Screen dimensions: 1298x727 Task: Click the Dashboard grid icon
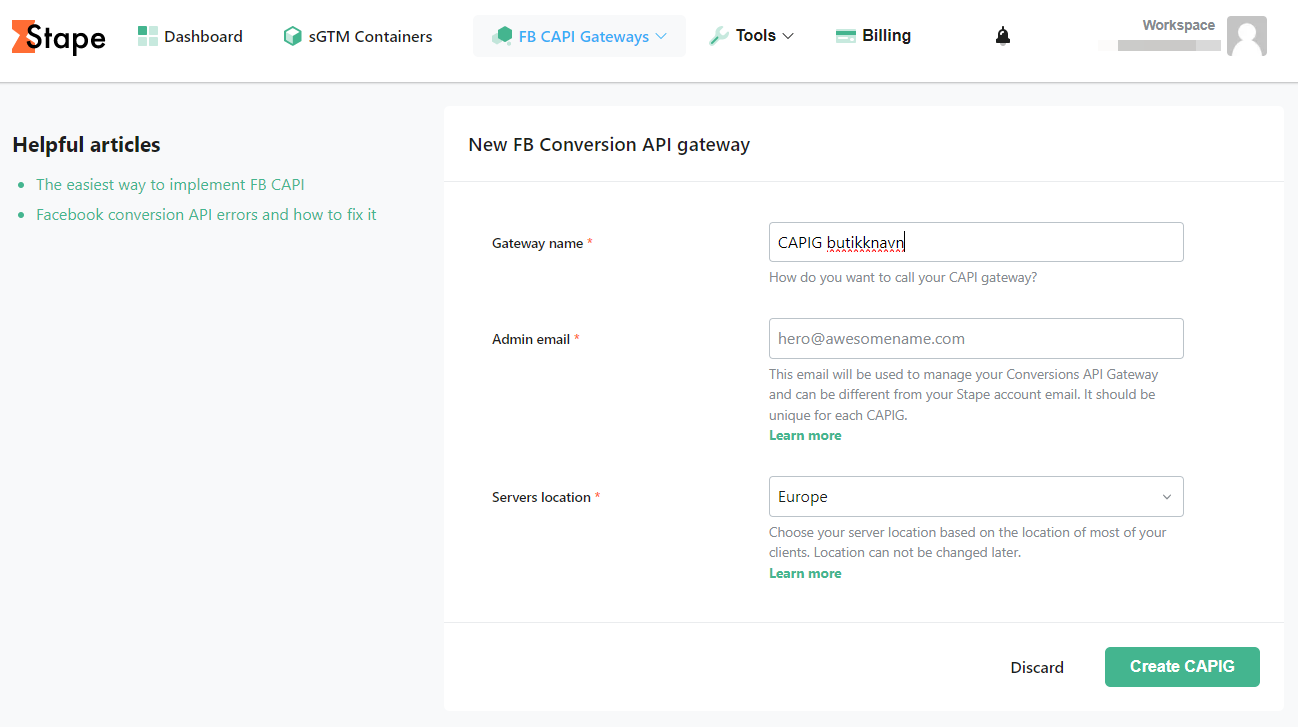click(x=148, y=36)
